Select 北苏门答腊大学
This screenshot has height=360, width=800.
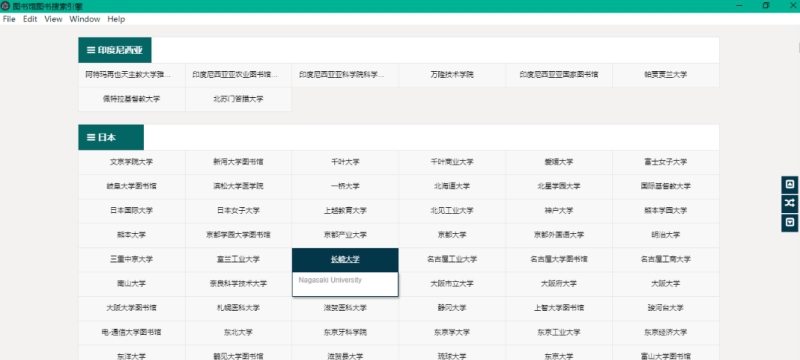tap(238, 99)
